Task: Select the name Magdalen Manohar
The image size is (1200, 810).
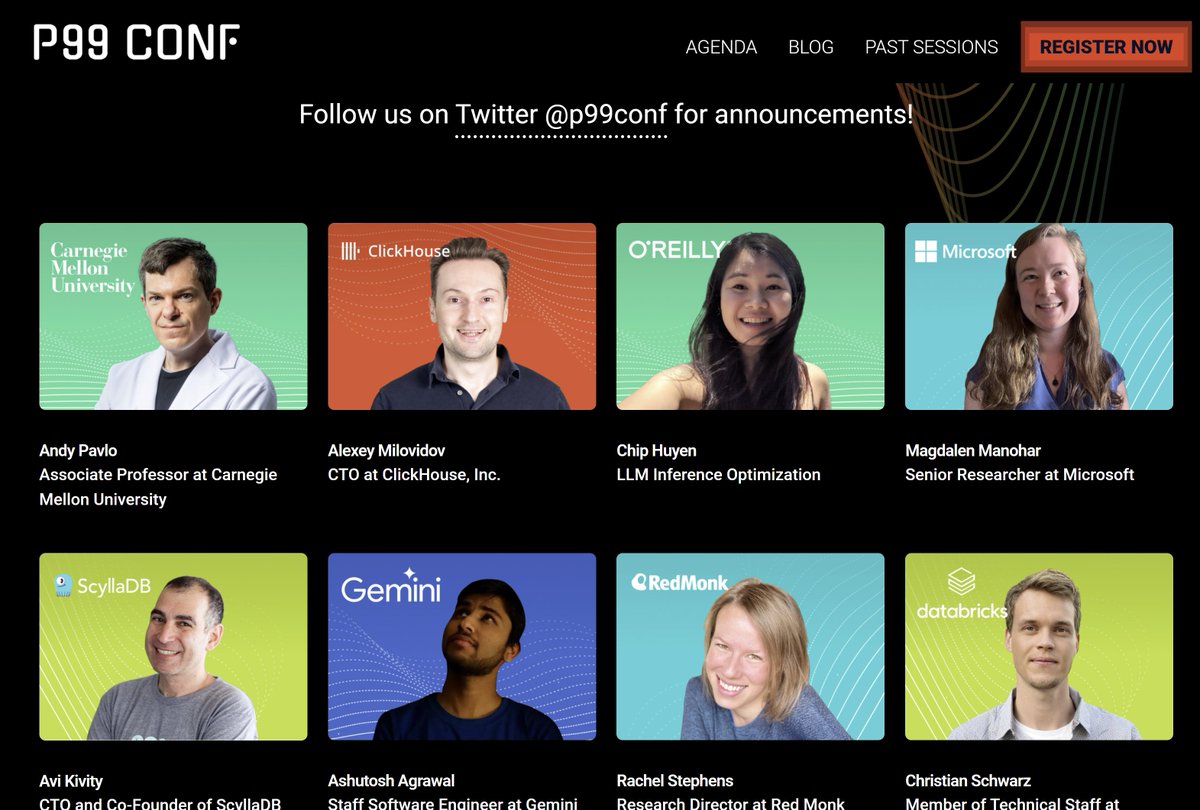Action: click(x=973, y=450)
